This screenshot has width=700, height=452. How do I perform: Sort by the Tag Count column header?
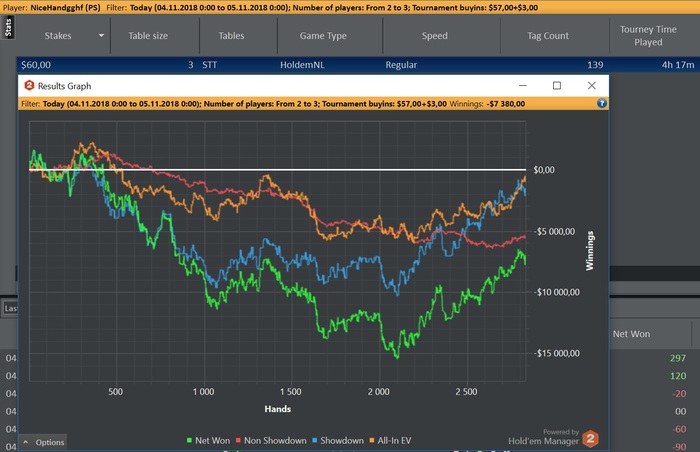point(548,36)
